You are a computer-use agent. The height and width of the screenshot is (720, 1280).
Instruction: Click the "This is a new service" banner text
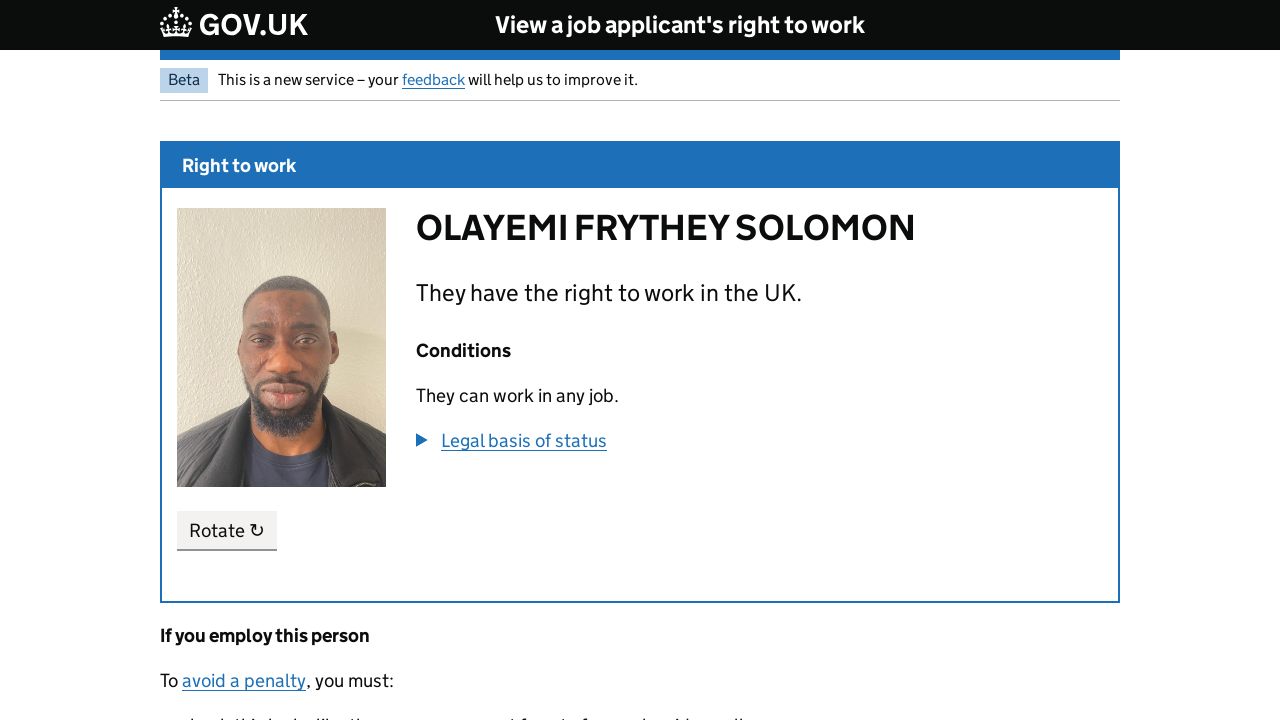point(308,80)
